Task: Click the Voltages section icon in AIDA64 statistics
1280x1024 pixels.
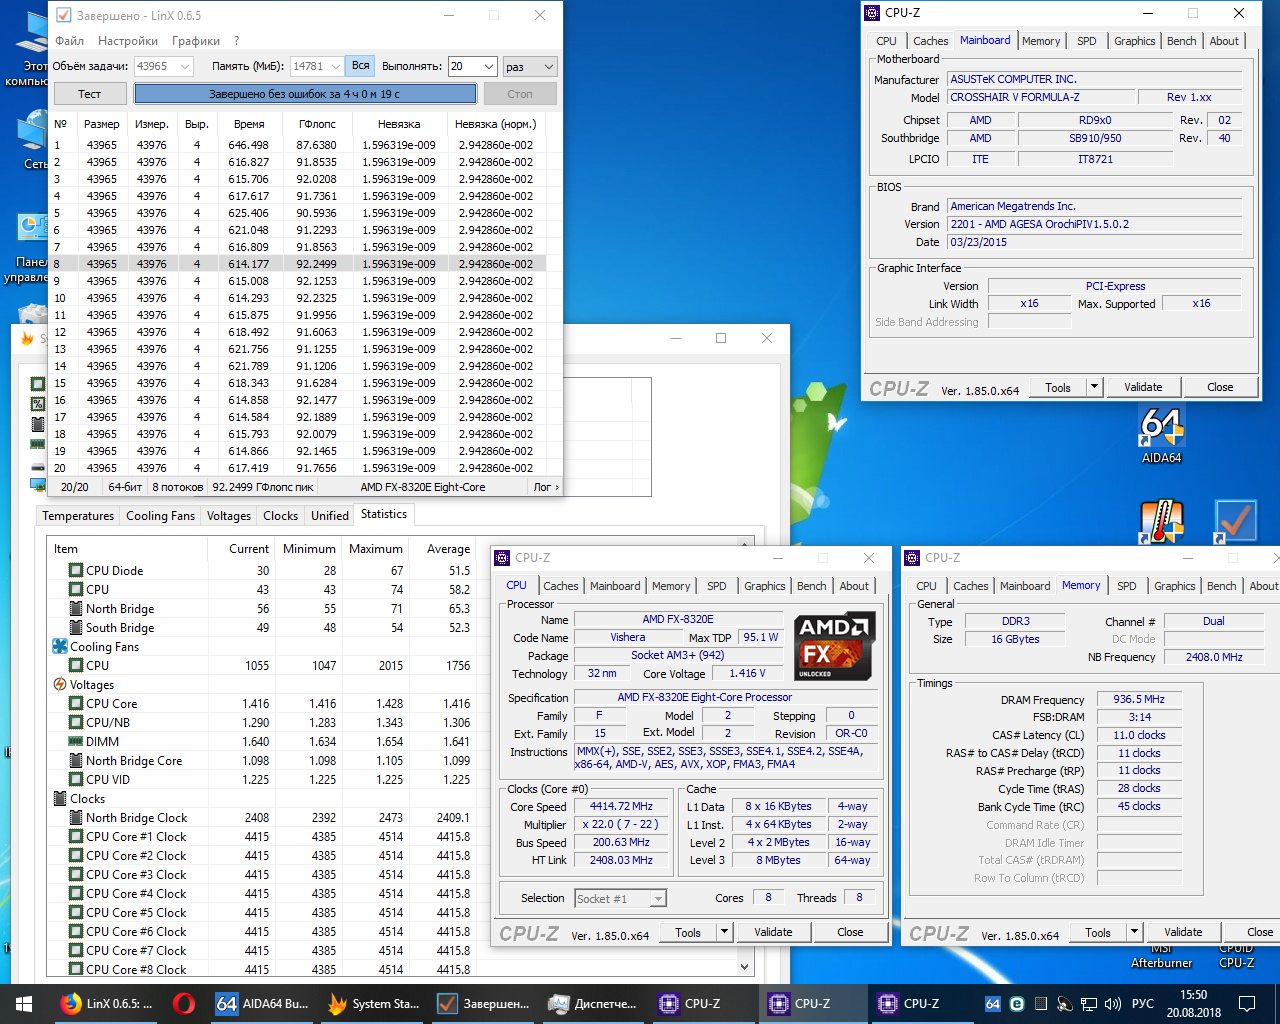Action: pos(60,684)
